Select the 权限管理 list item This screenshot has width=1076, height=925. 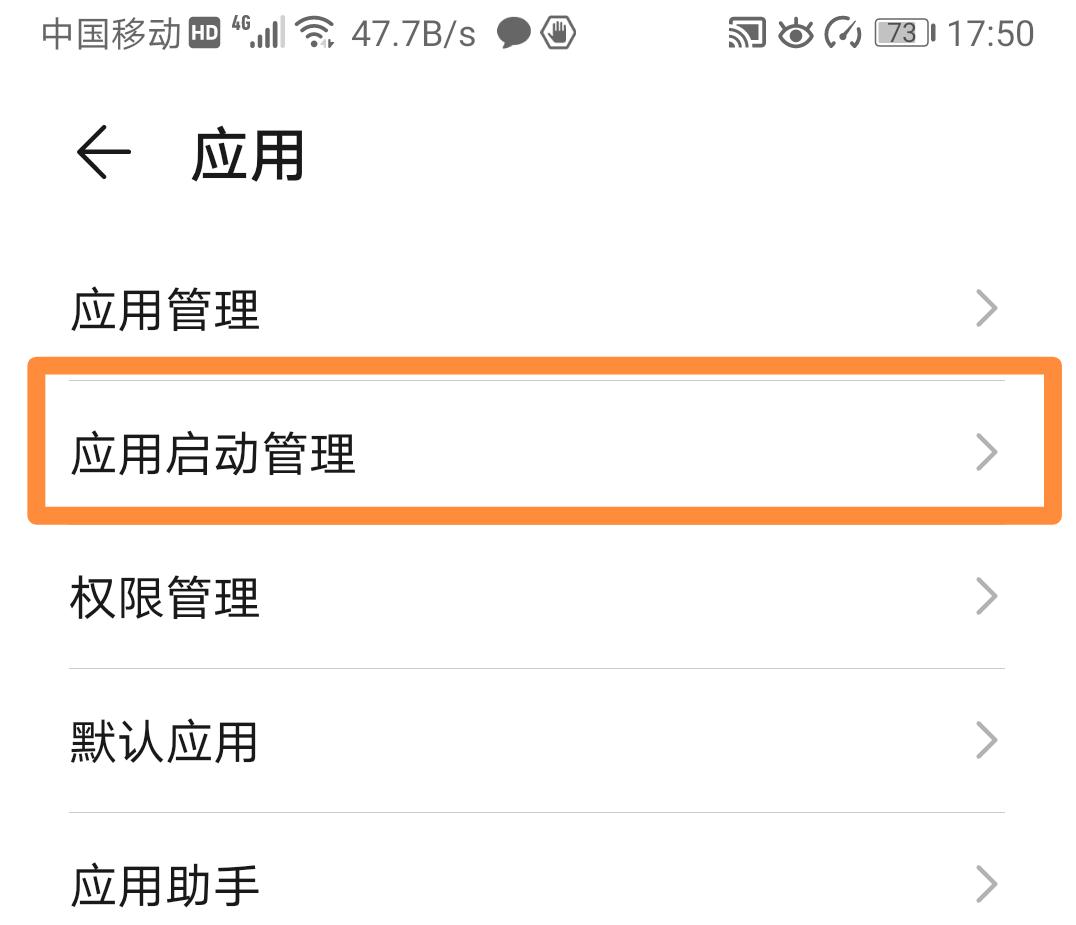[400, 597]
